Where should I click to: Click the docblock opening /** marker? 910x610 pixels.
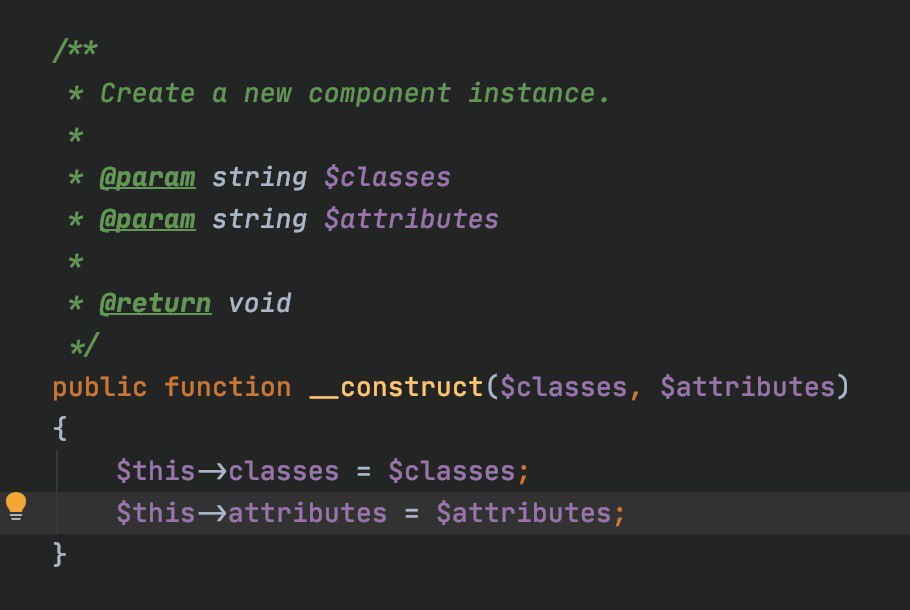point(75,52)
